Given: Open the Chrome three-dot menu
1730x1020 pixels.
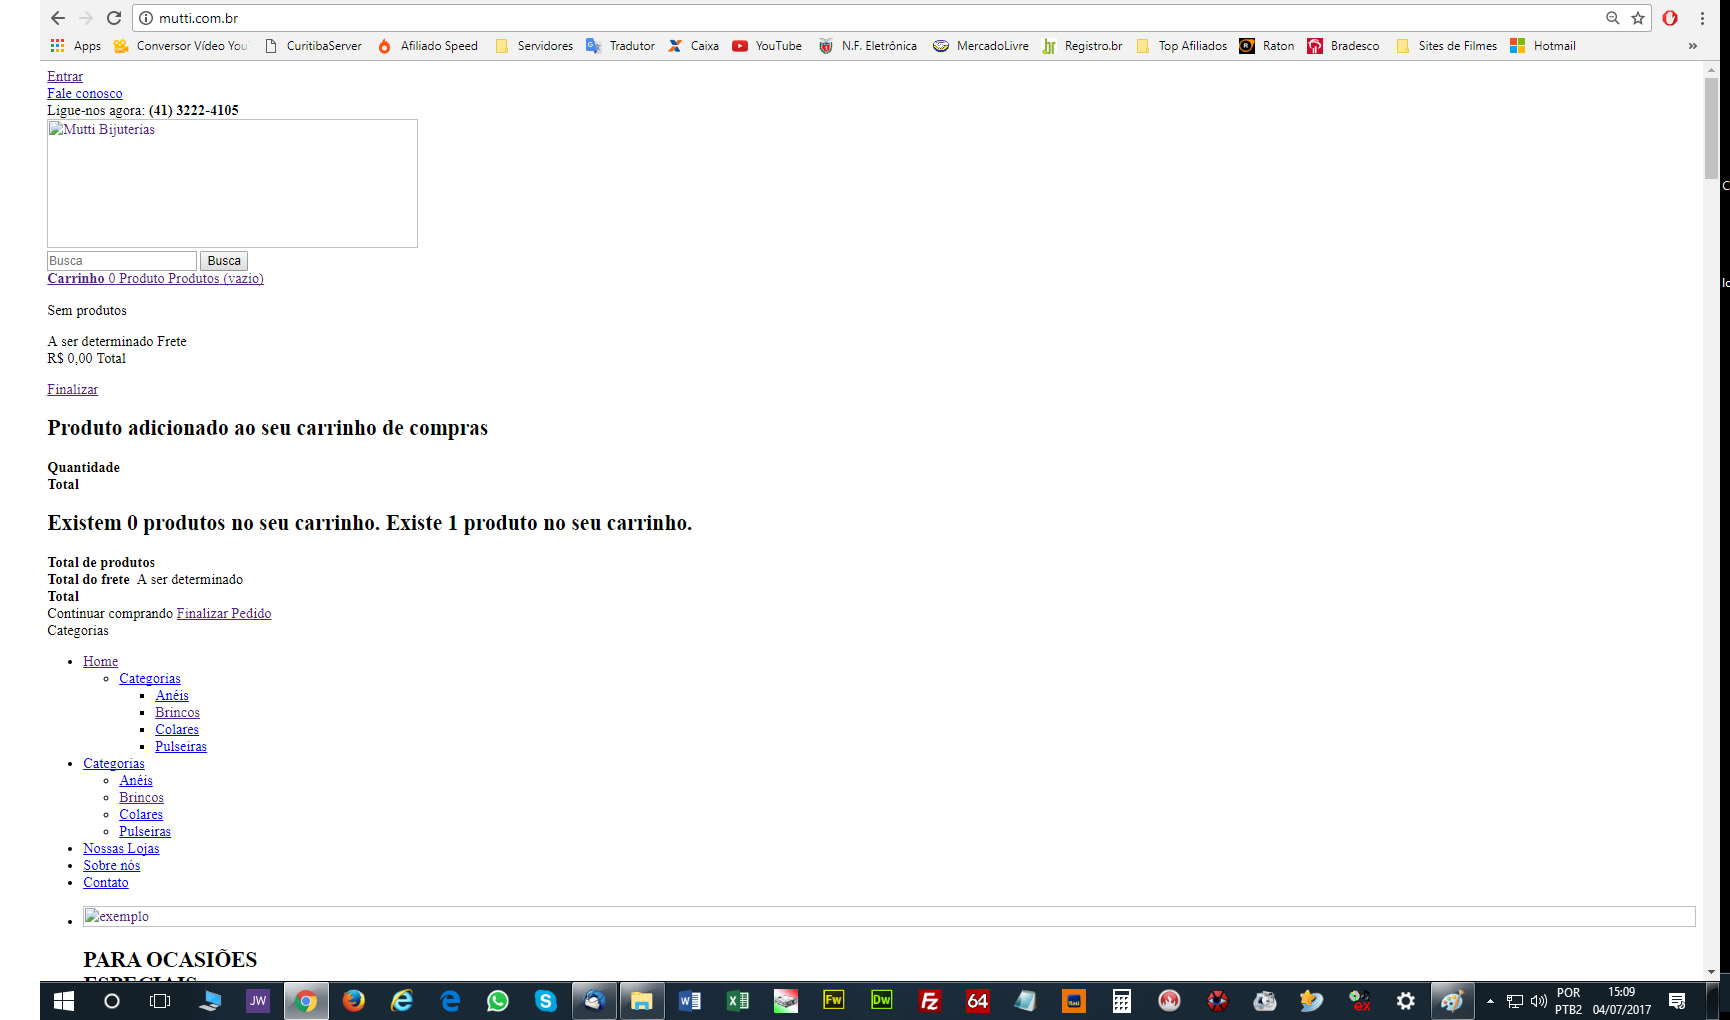Looking at the screenshot, I should pyautogui.click(x=1702, y=18).
